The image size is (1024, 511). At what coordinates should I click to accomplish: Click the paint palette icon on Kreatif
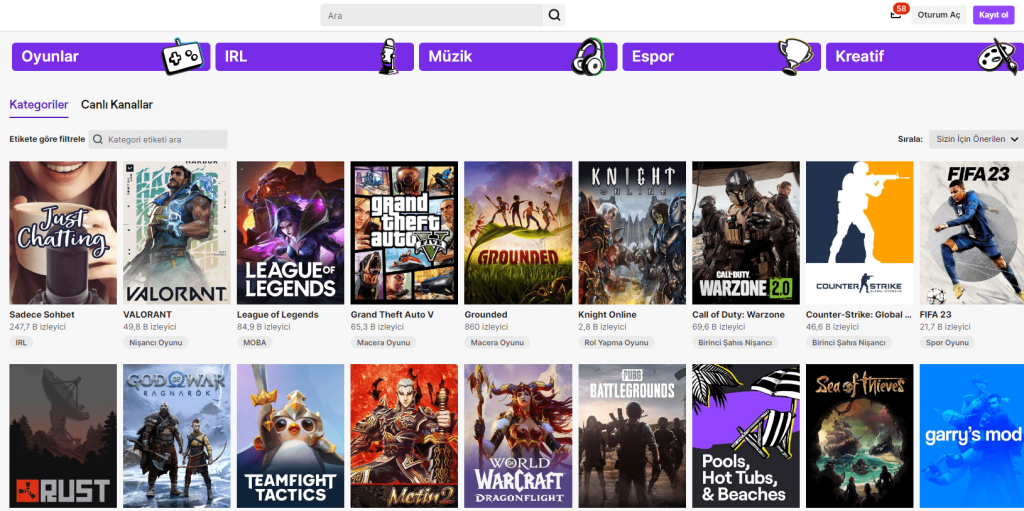point(998,56)
